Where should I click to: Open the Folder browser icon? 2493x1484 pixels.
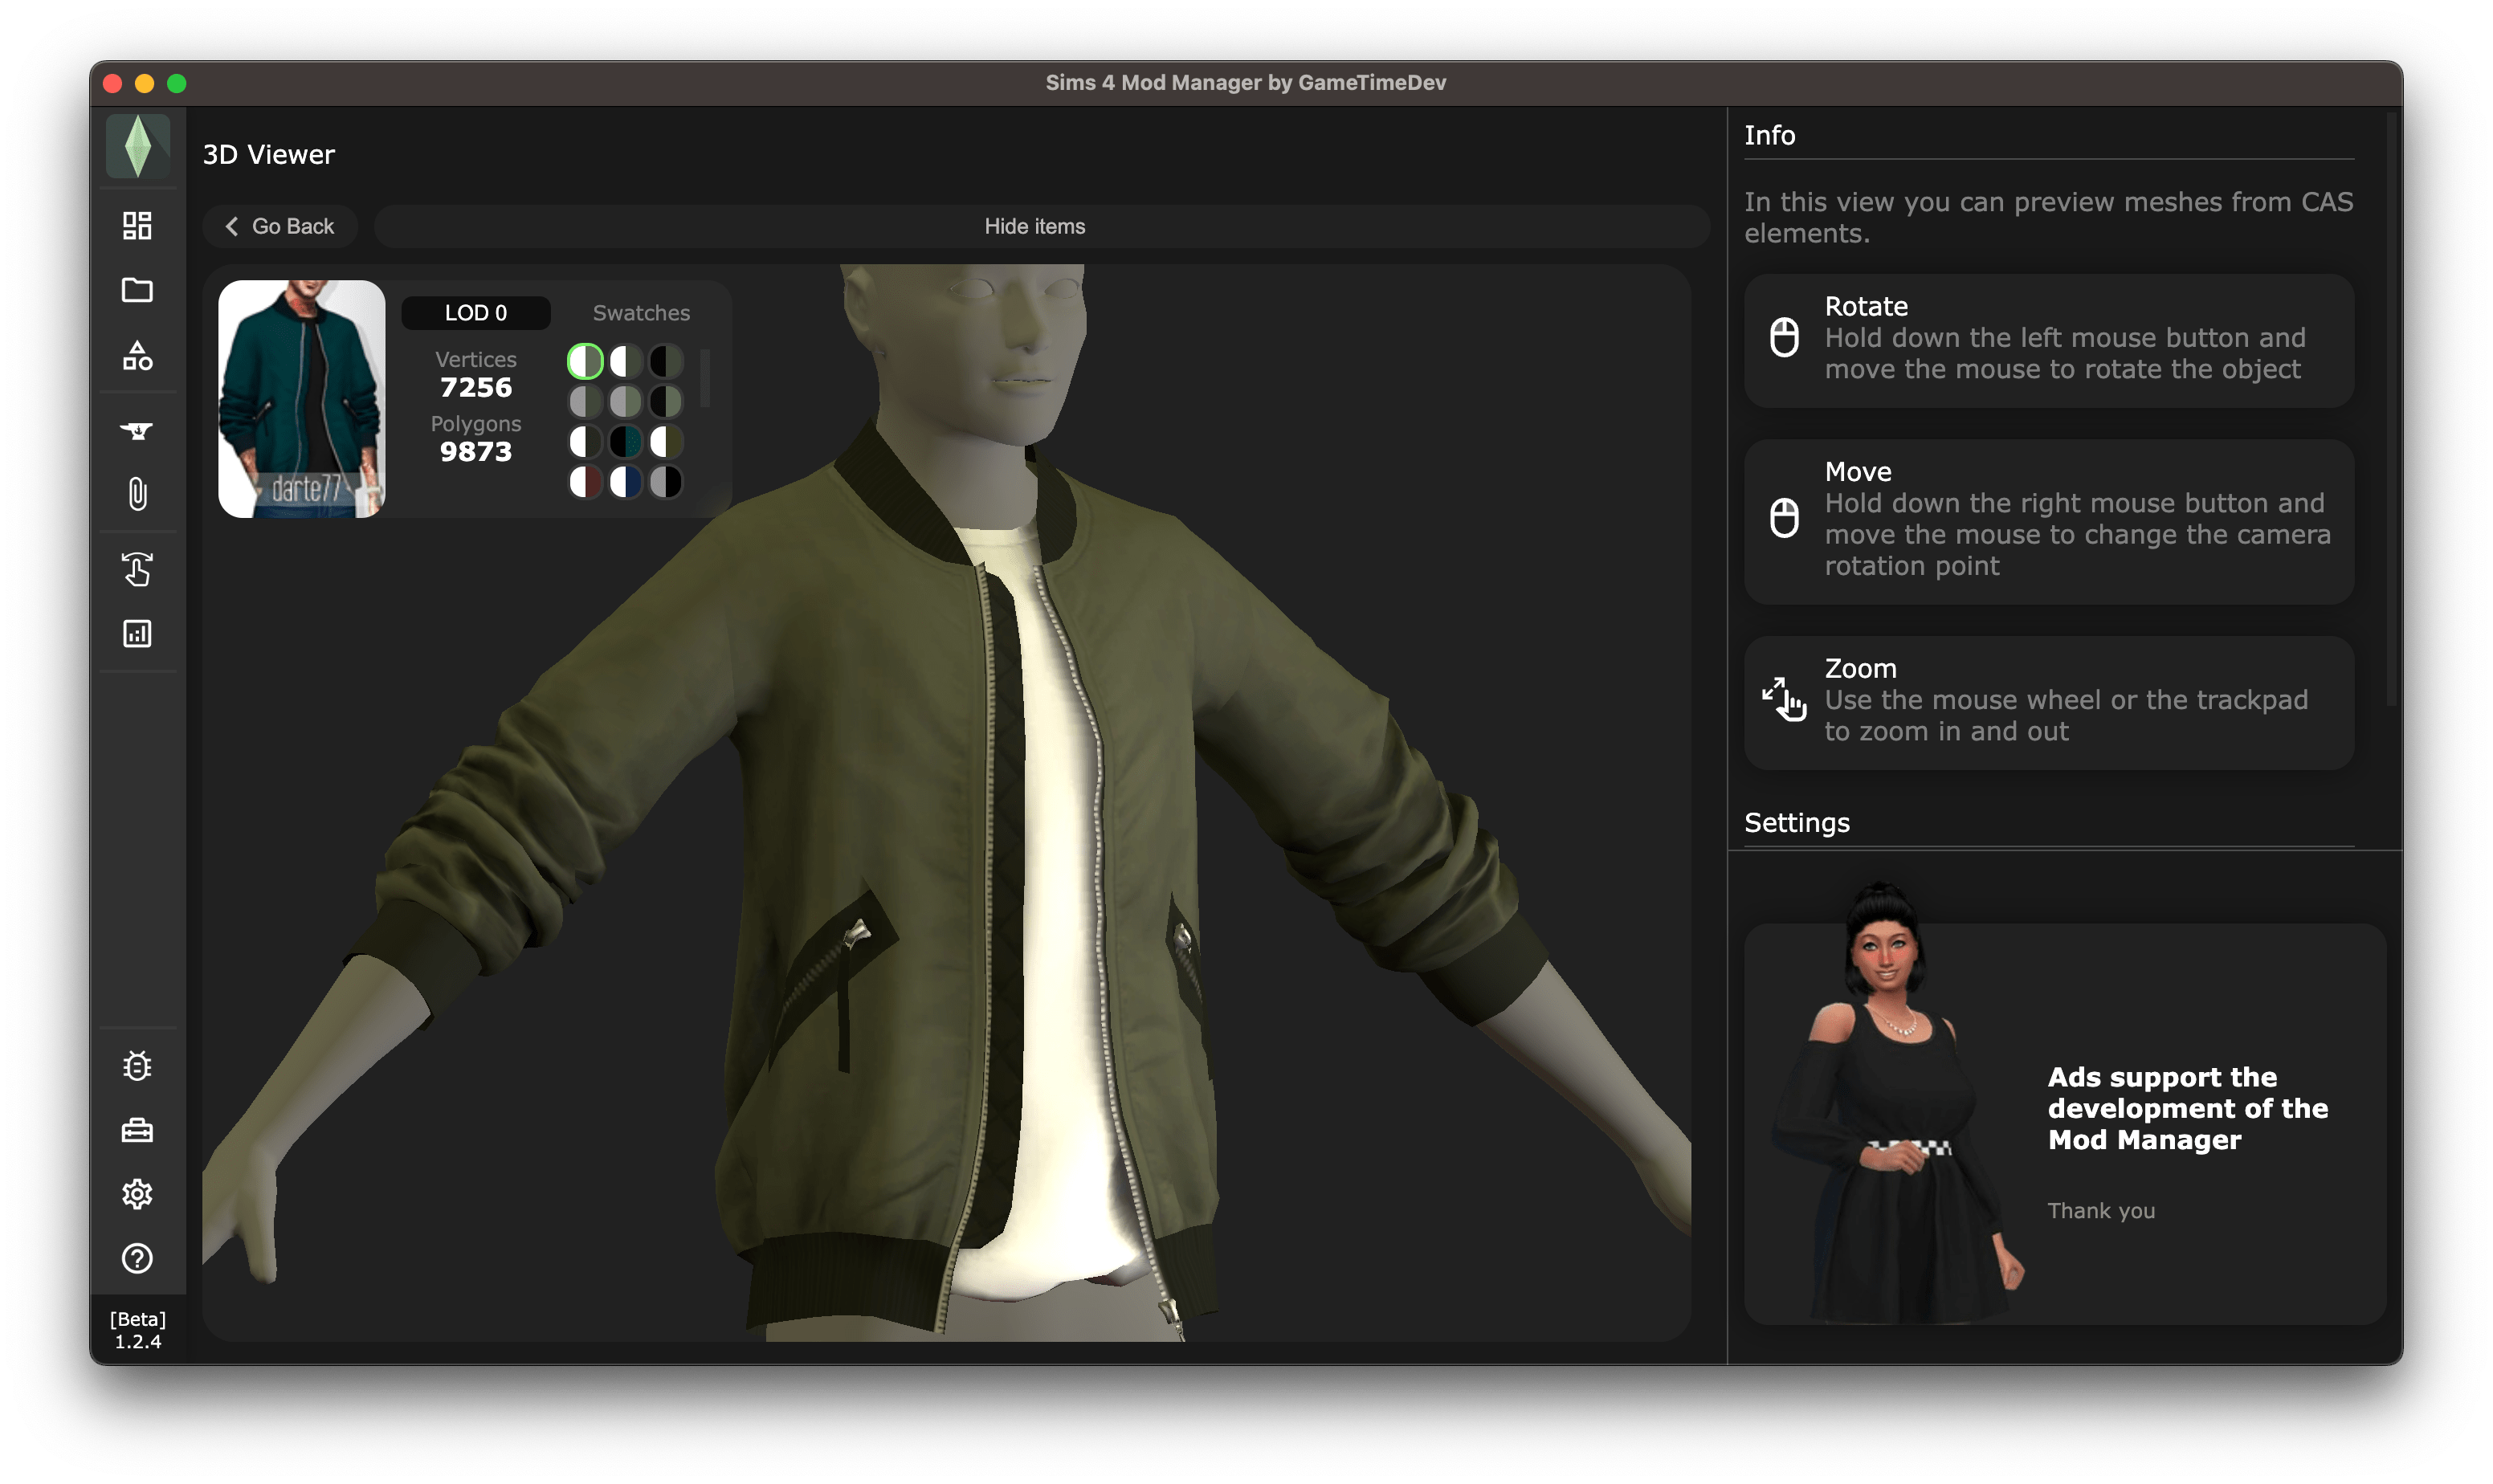click(140, 288)
